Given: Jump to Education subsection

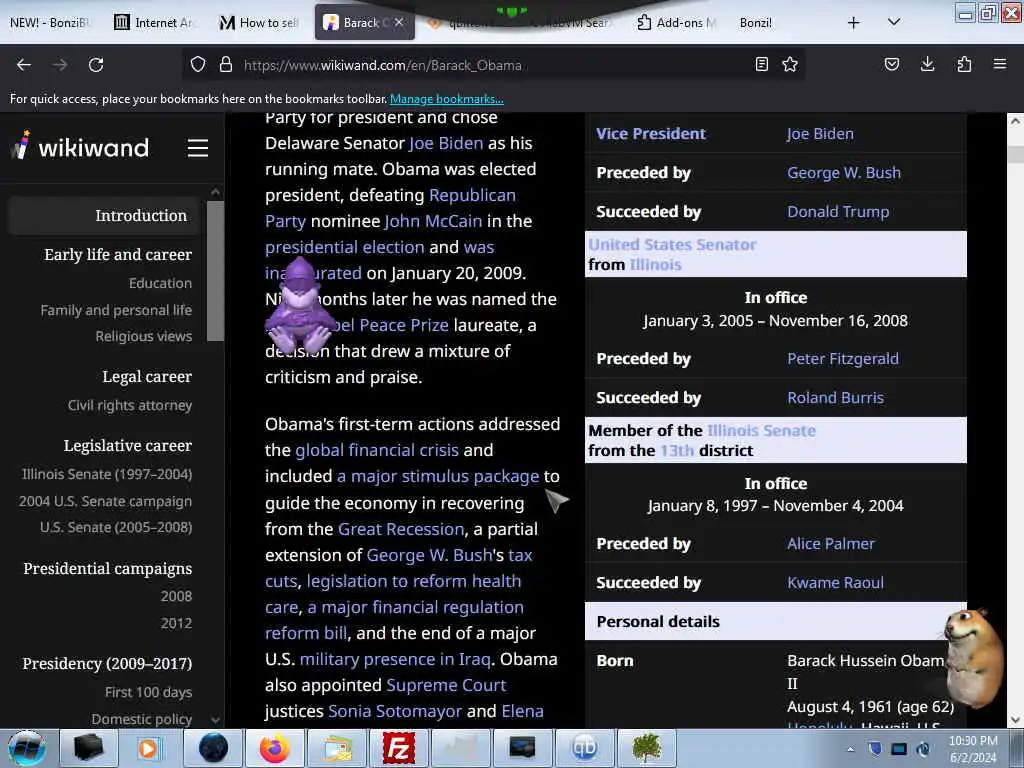Looking at the screenshot, I should pyautogui.click(x=161, y=283).
